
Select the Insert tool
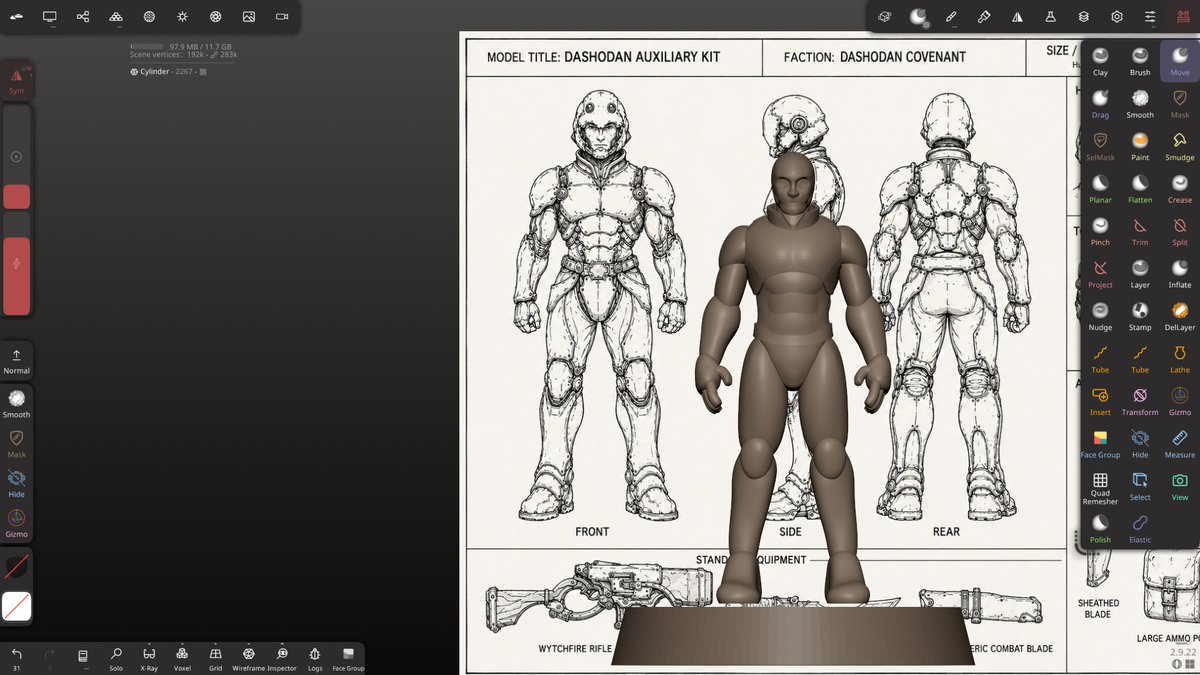(x=1100, y=402)
